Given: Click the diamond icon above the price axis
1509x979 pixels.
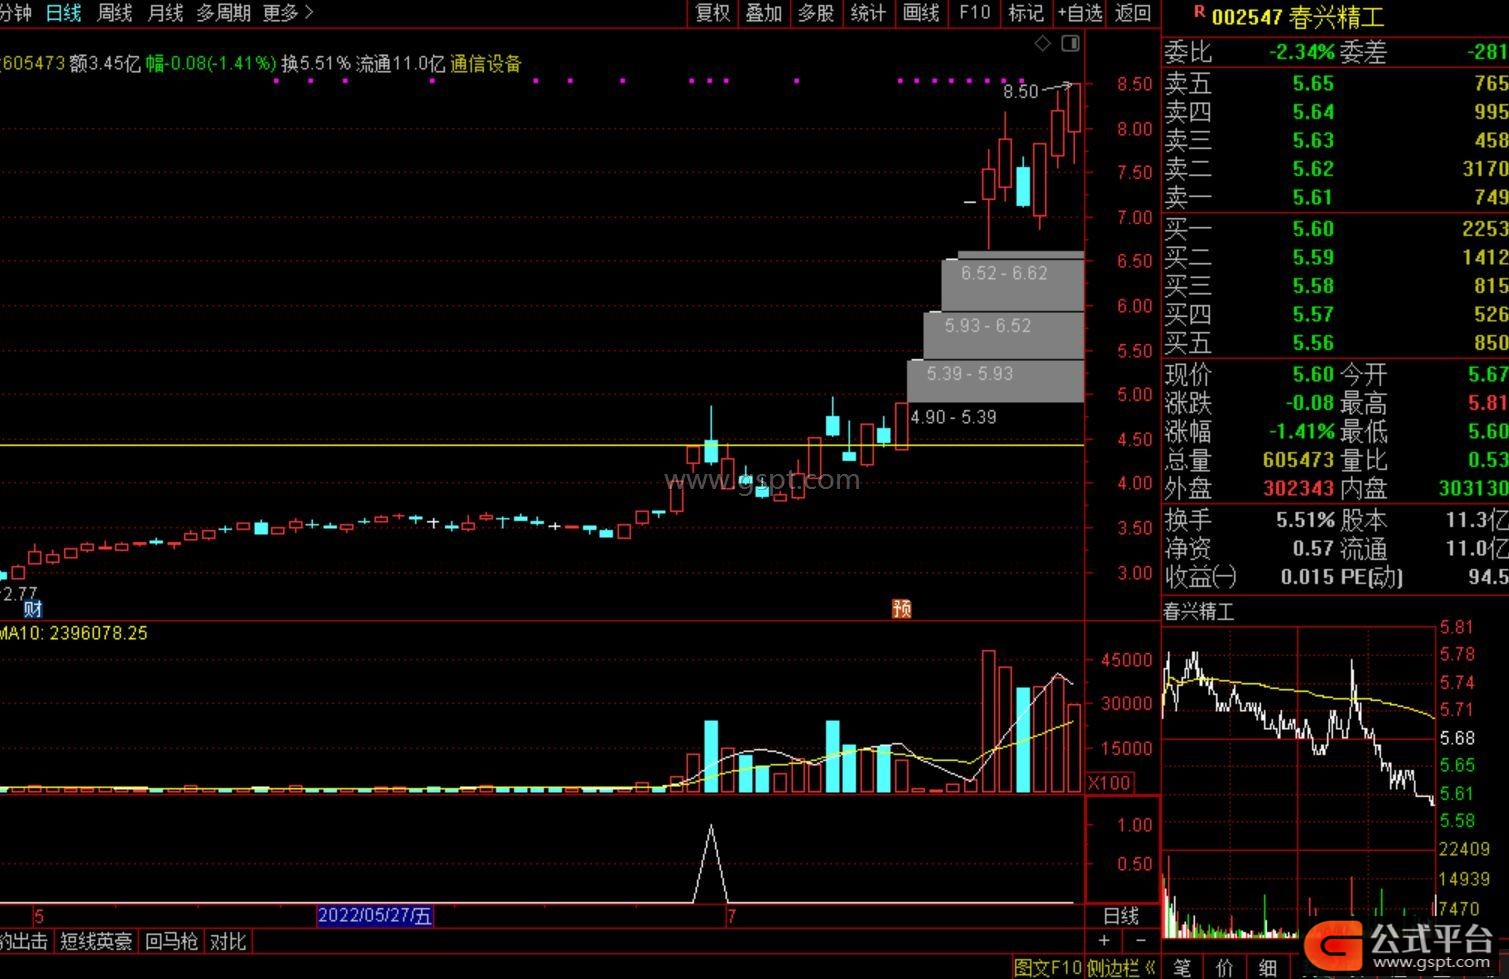Looking at the screenshot, I should pyautogui.click(x=1043, y=43).
